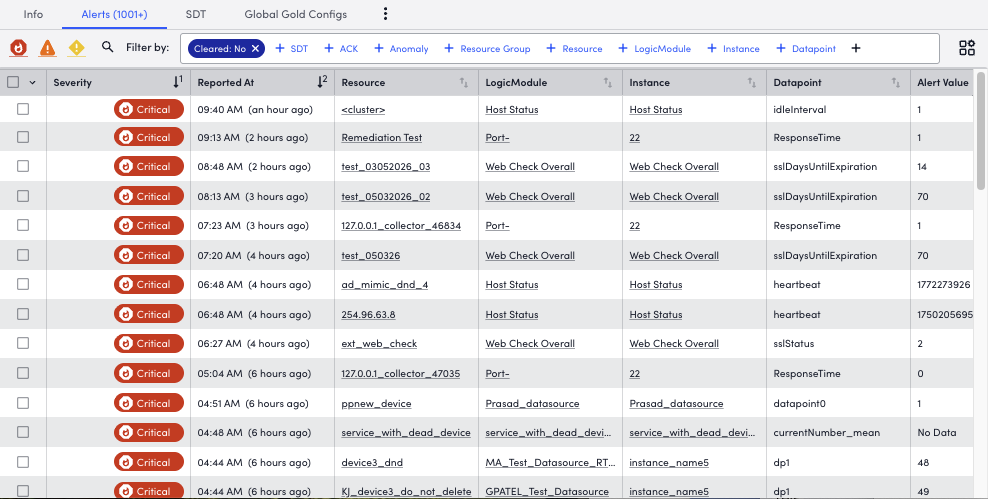Sort by the Datapoint column arrows
Viewport: 988px width, 499px height.
coord(895,82)
